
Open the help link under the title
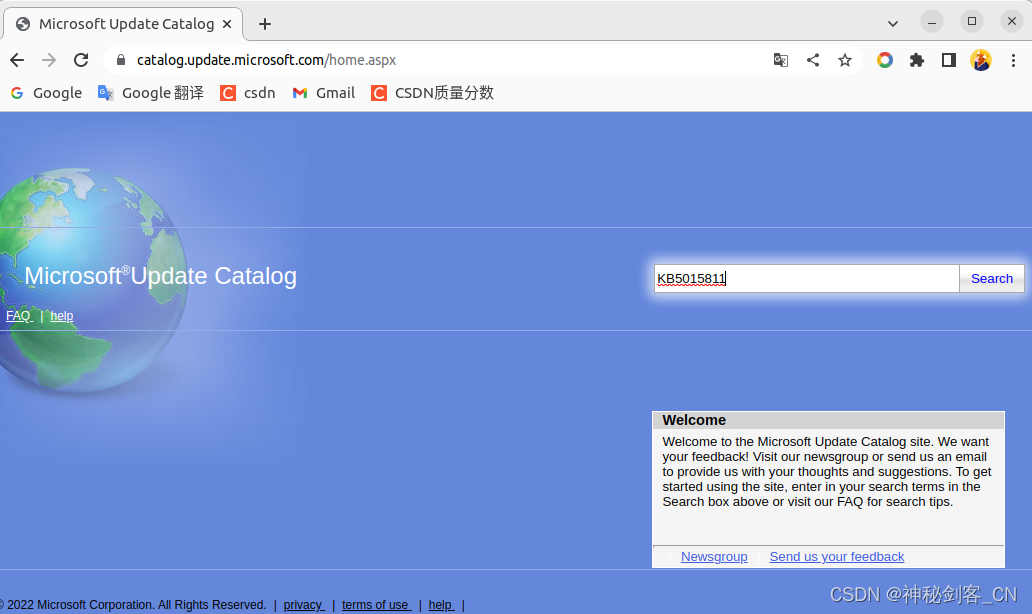pyautogui.click(x=62, y=316)
